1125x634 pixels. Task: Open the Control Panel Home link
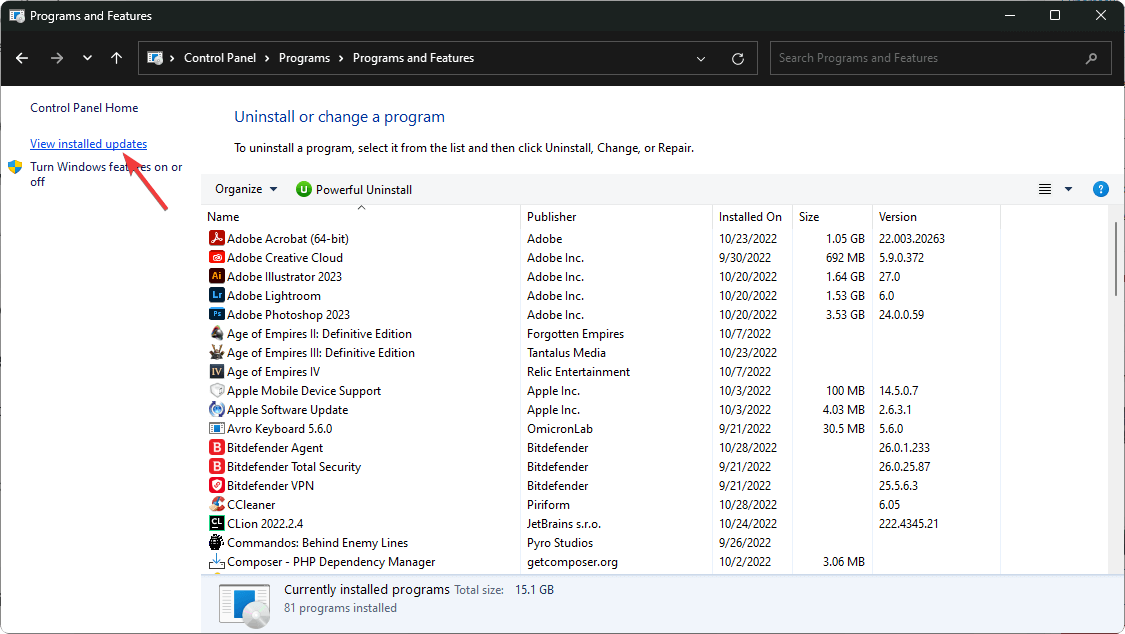84,108
